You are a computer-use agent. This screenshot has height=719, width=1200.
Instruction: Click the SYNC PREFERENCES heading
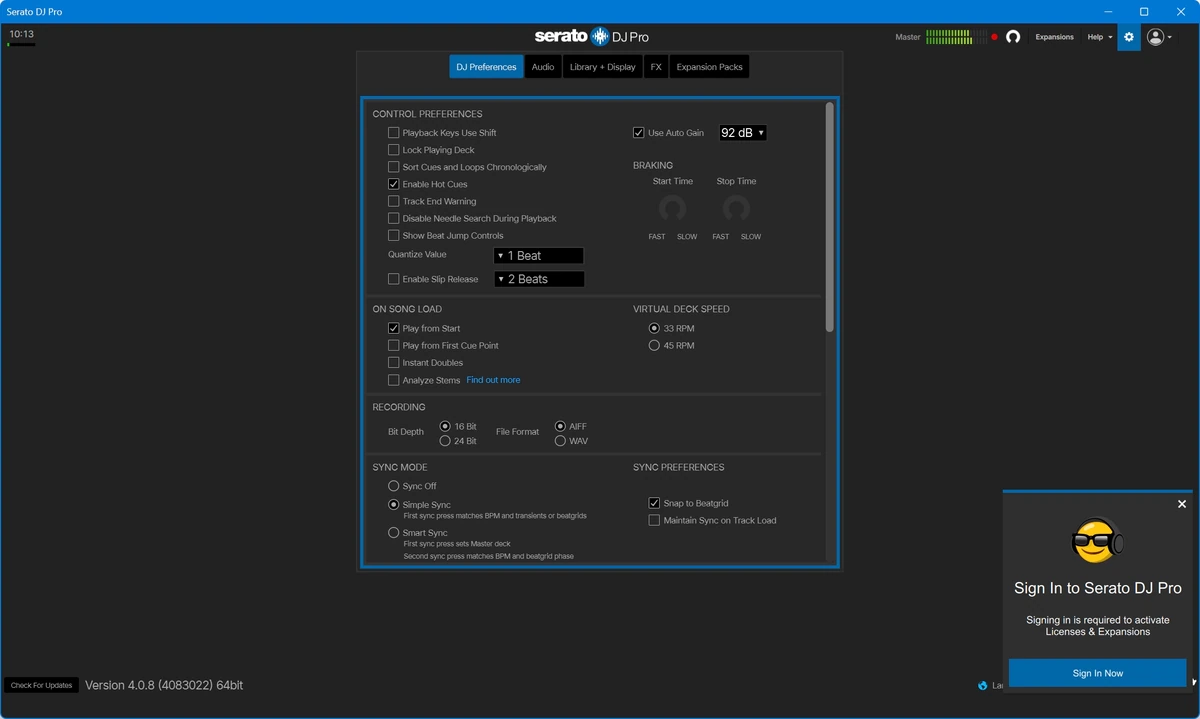tap(678, 467)
